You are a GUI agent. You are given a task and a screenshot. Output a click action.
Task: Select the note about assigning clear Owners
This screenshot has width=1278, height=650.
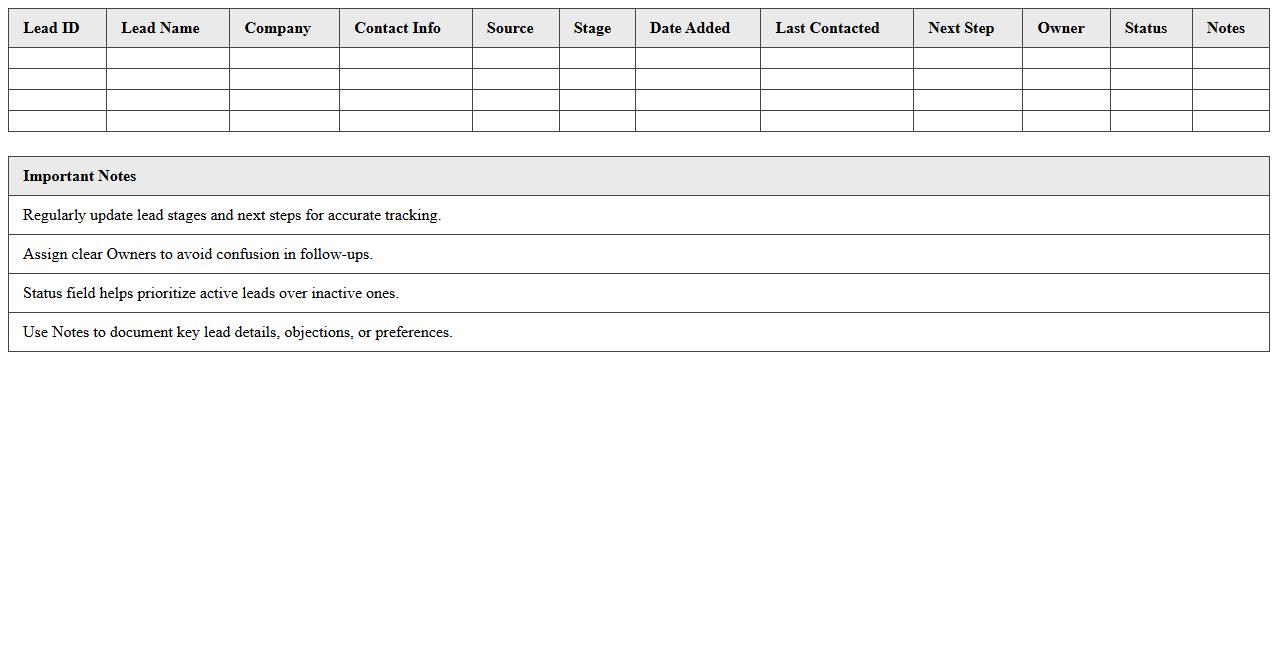(197, 254)
